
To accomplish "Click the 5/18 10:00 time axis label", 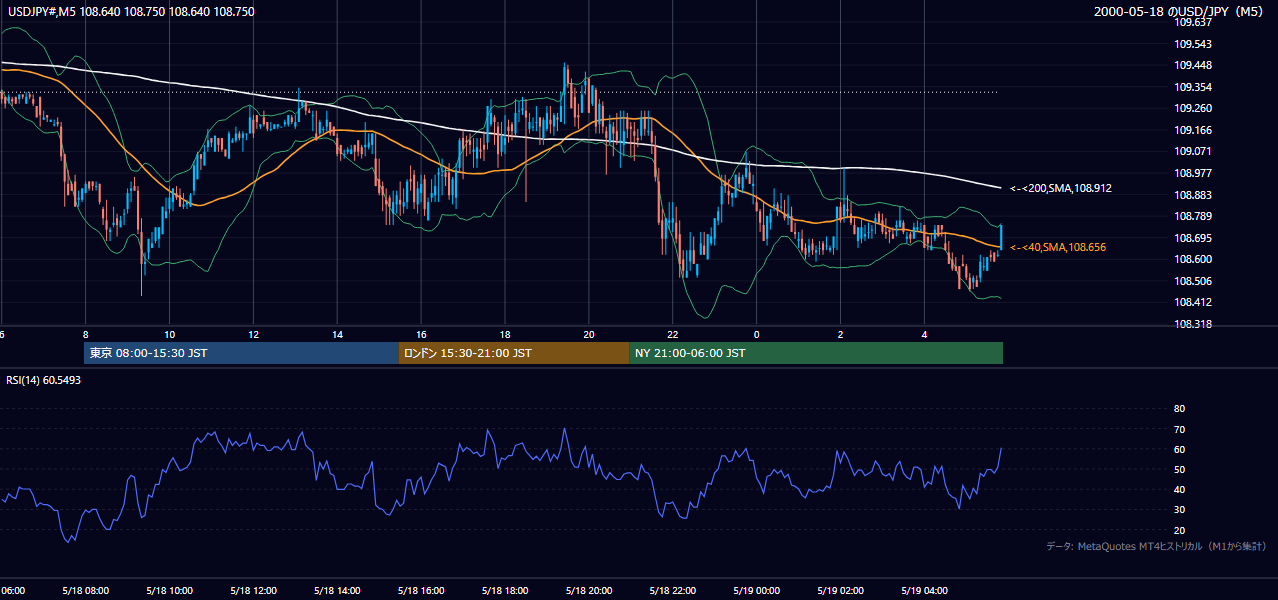I will [x=169, y=590].
